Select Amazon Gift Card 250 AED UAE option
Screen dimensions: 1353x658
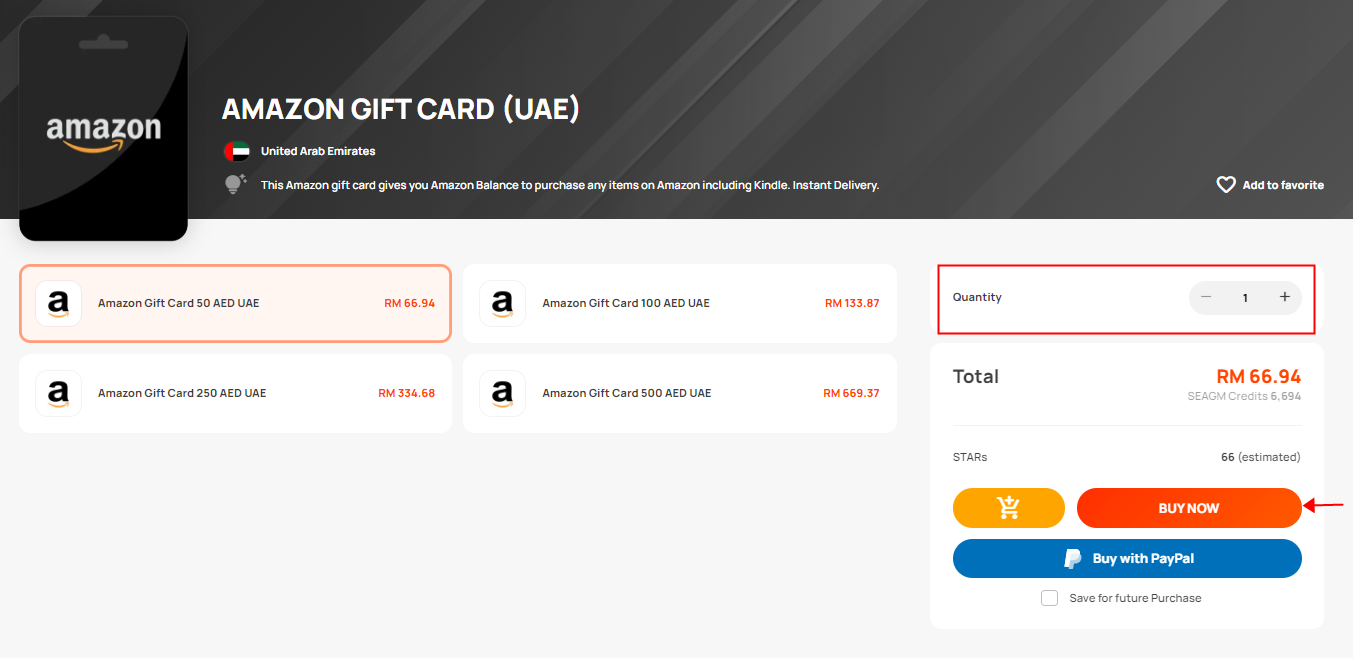(x=236, y=393)
